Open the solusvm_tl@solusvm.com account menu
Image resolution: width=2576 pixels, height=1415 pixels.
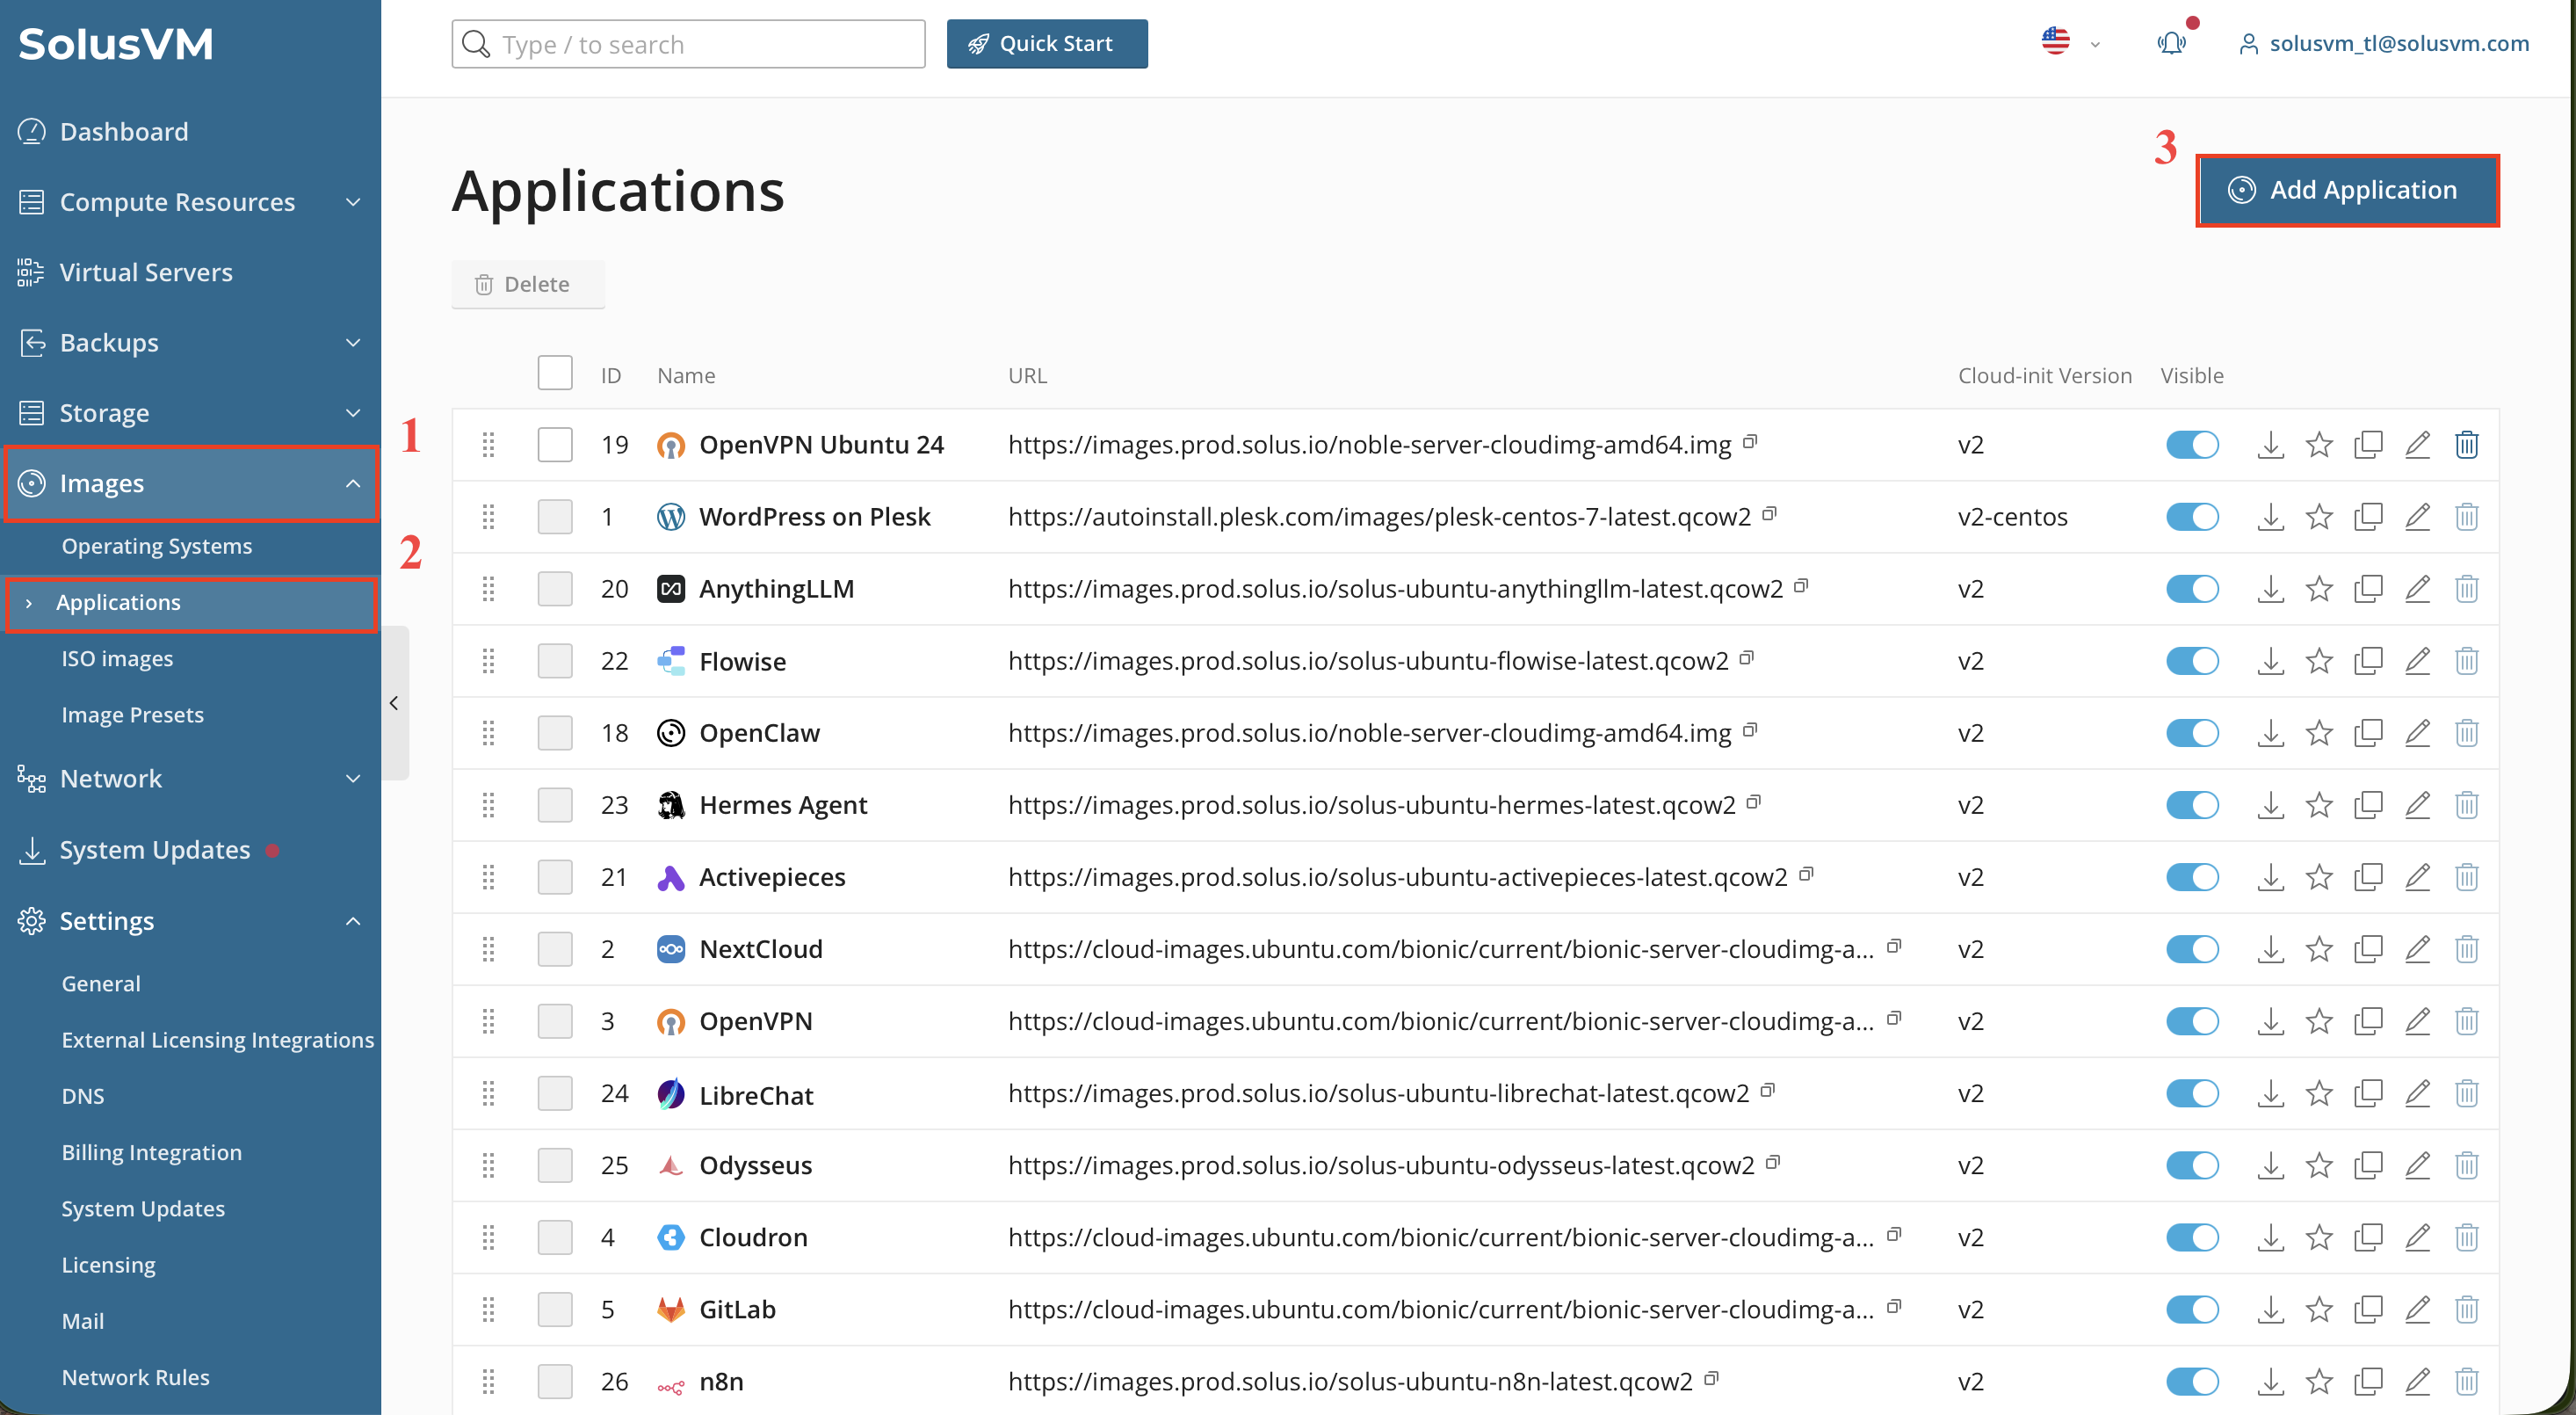tap(2384, 44)
